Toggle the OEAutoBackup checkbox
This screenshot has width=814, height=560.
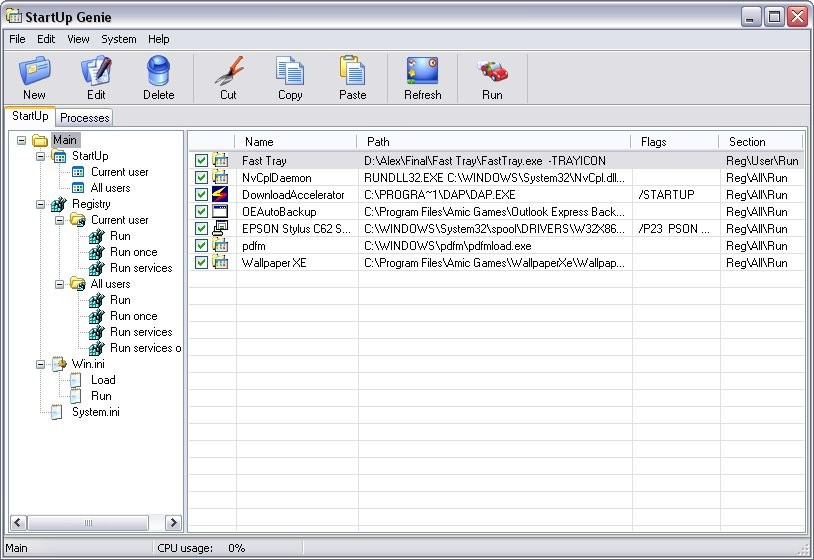pyautogui.click(x=201, y=211)
